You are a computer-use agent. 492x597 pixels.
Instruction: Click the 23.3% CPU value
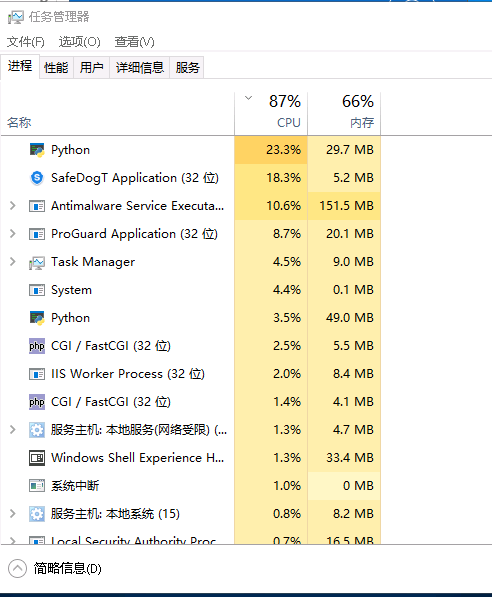coord(283,150)
